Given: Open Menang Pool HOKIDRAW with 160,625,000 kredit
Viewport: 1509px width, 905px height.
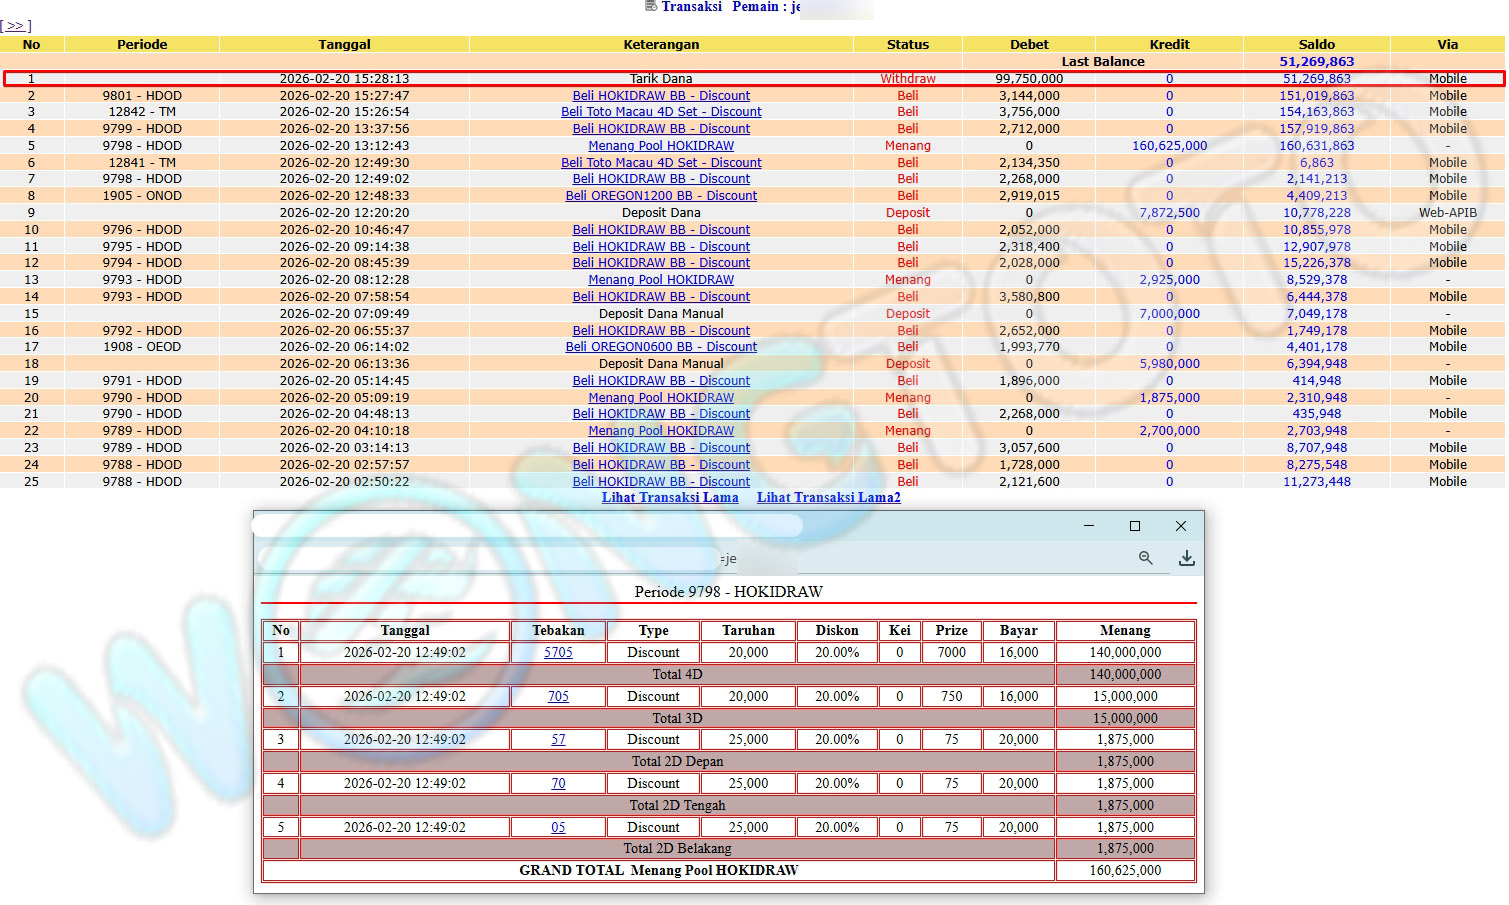Looking at the screenshot, I should [661, 146].
